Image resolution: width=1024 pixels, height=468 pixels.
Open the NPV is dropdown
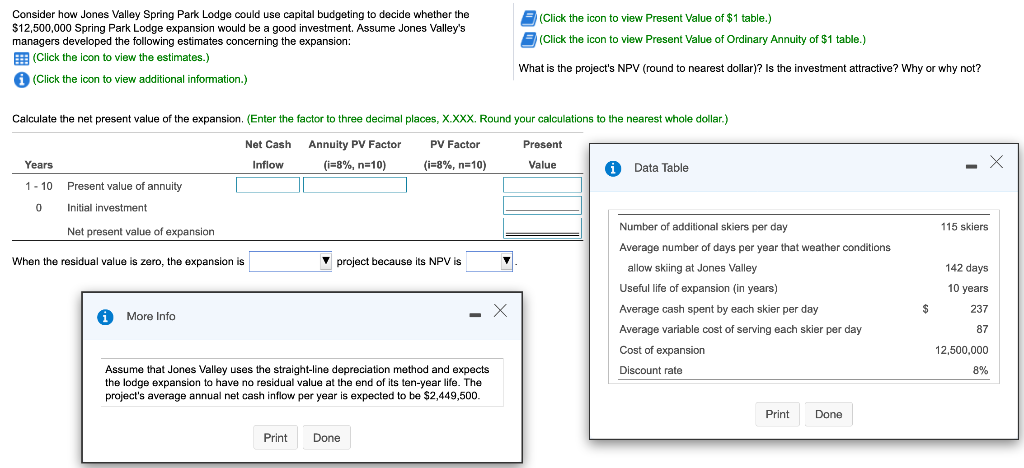[x=489, y=261]
